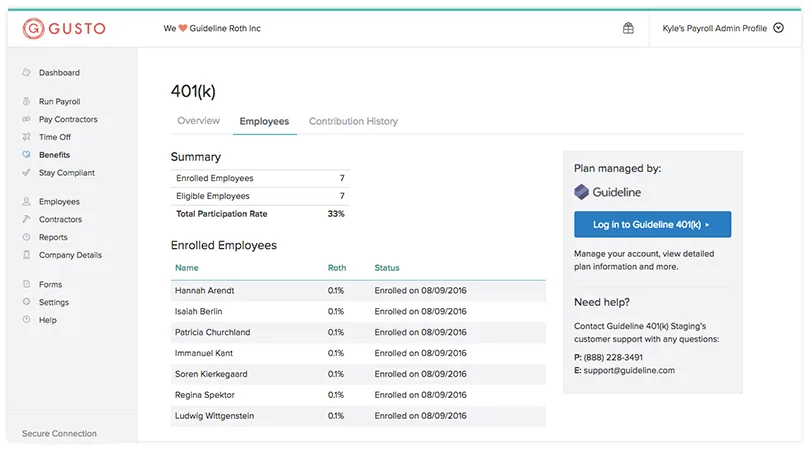
Task: Open Forms page
Action: [x=51, y=285]
